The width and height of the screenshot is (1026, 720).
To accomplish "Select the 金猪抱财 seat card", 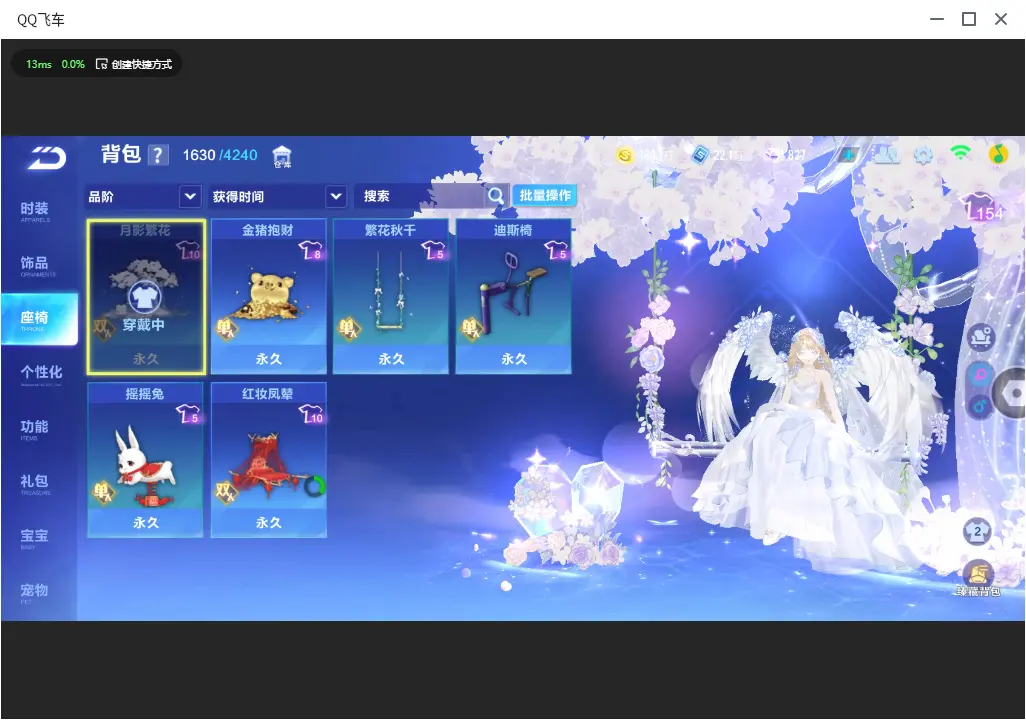I will 268,297.
